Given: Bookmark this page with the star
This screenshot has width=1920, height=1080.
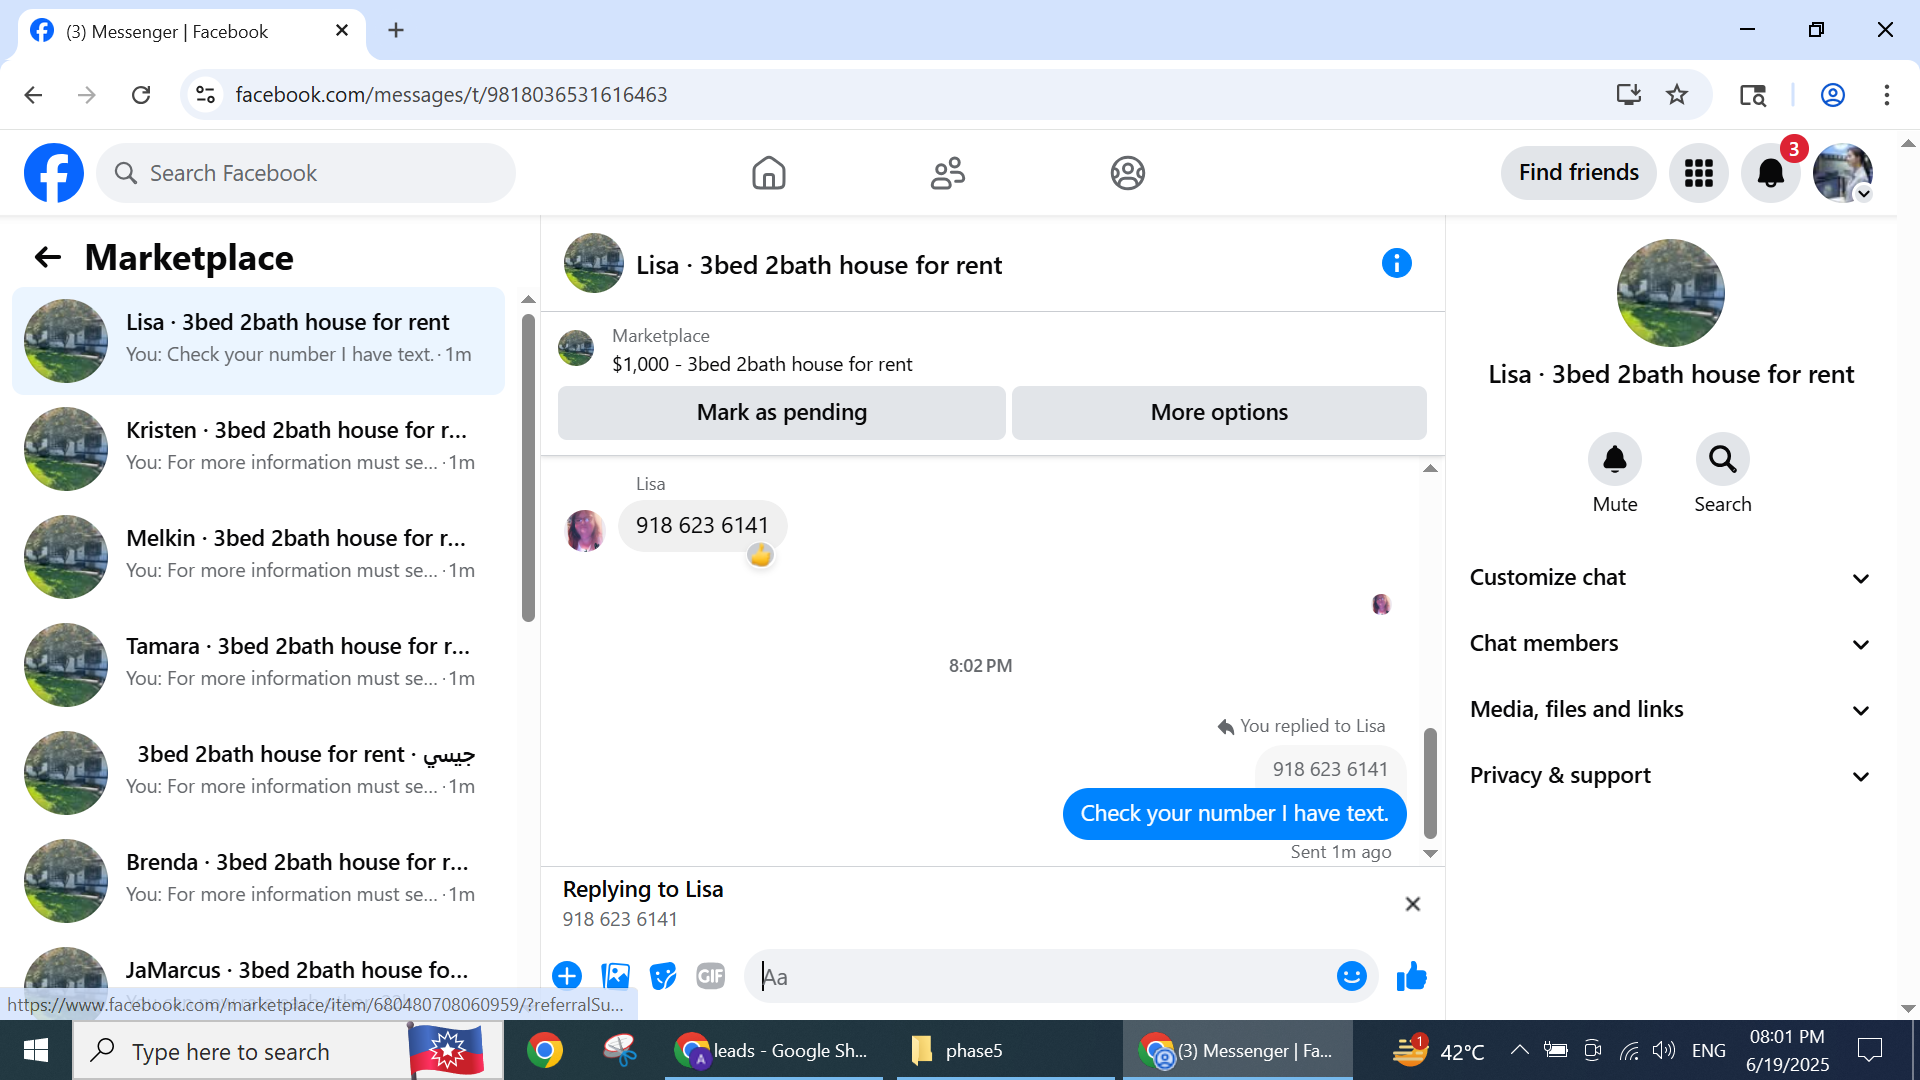Looking at the screenshot, I should click(x=1677, y=95).
